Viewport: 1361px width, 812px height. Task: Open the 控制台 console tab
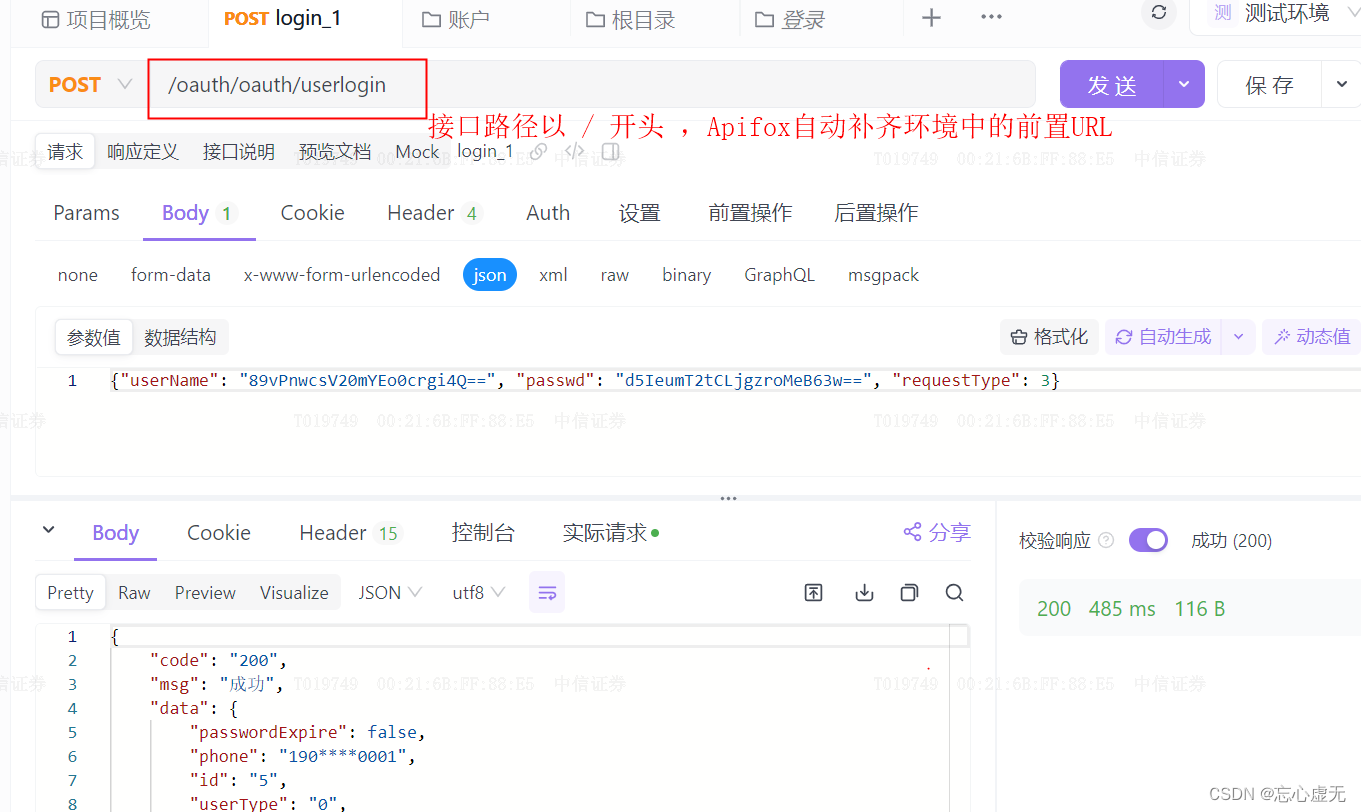[483, 533]
